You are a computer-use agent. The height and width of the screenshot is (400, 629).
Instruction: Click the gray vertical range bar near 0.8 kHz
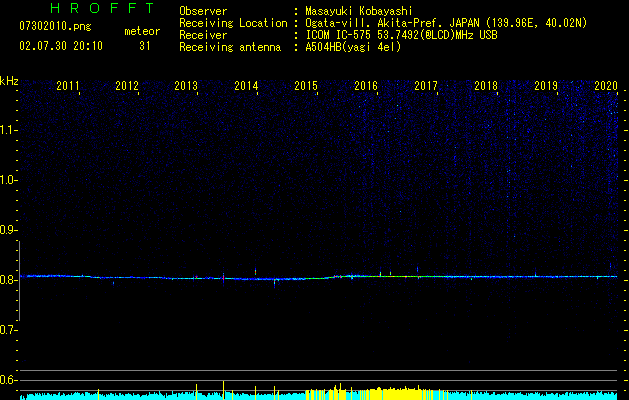(19, 281)
